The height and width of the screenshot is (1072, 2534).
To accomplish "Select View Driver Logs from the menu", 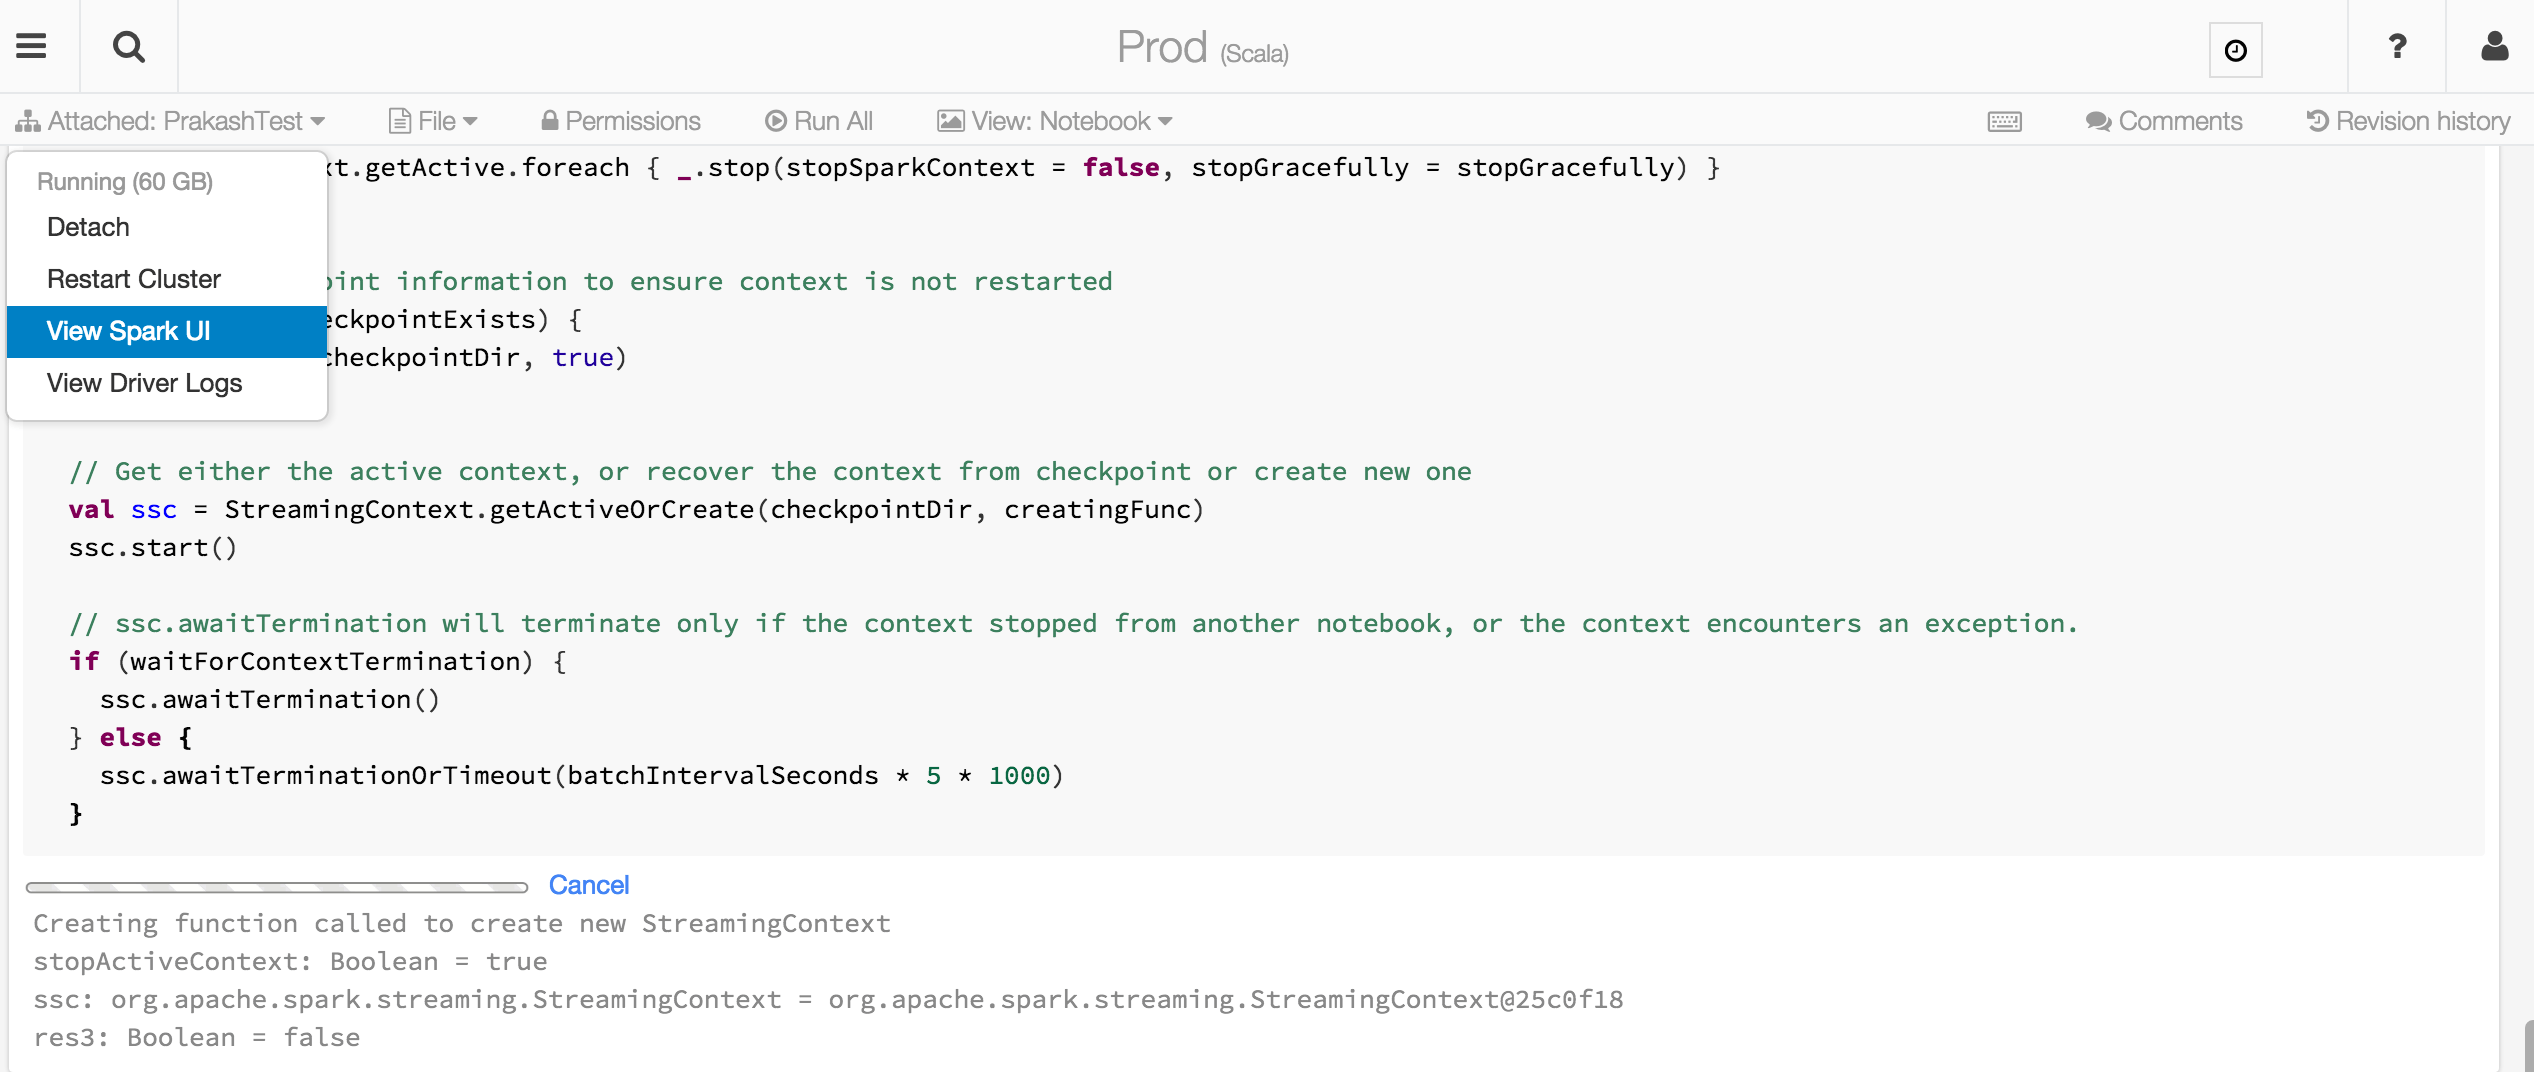I will 144,382.
